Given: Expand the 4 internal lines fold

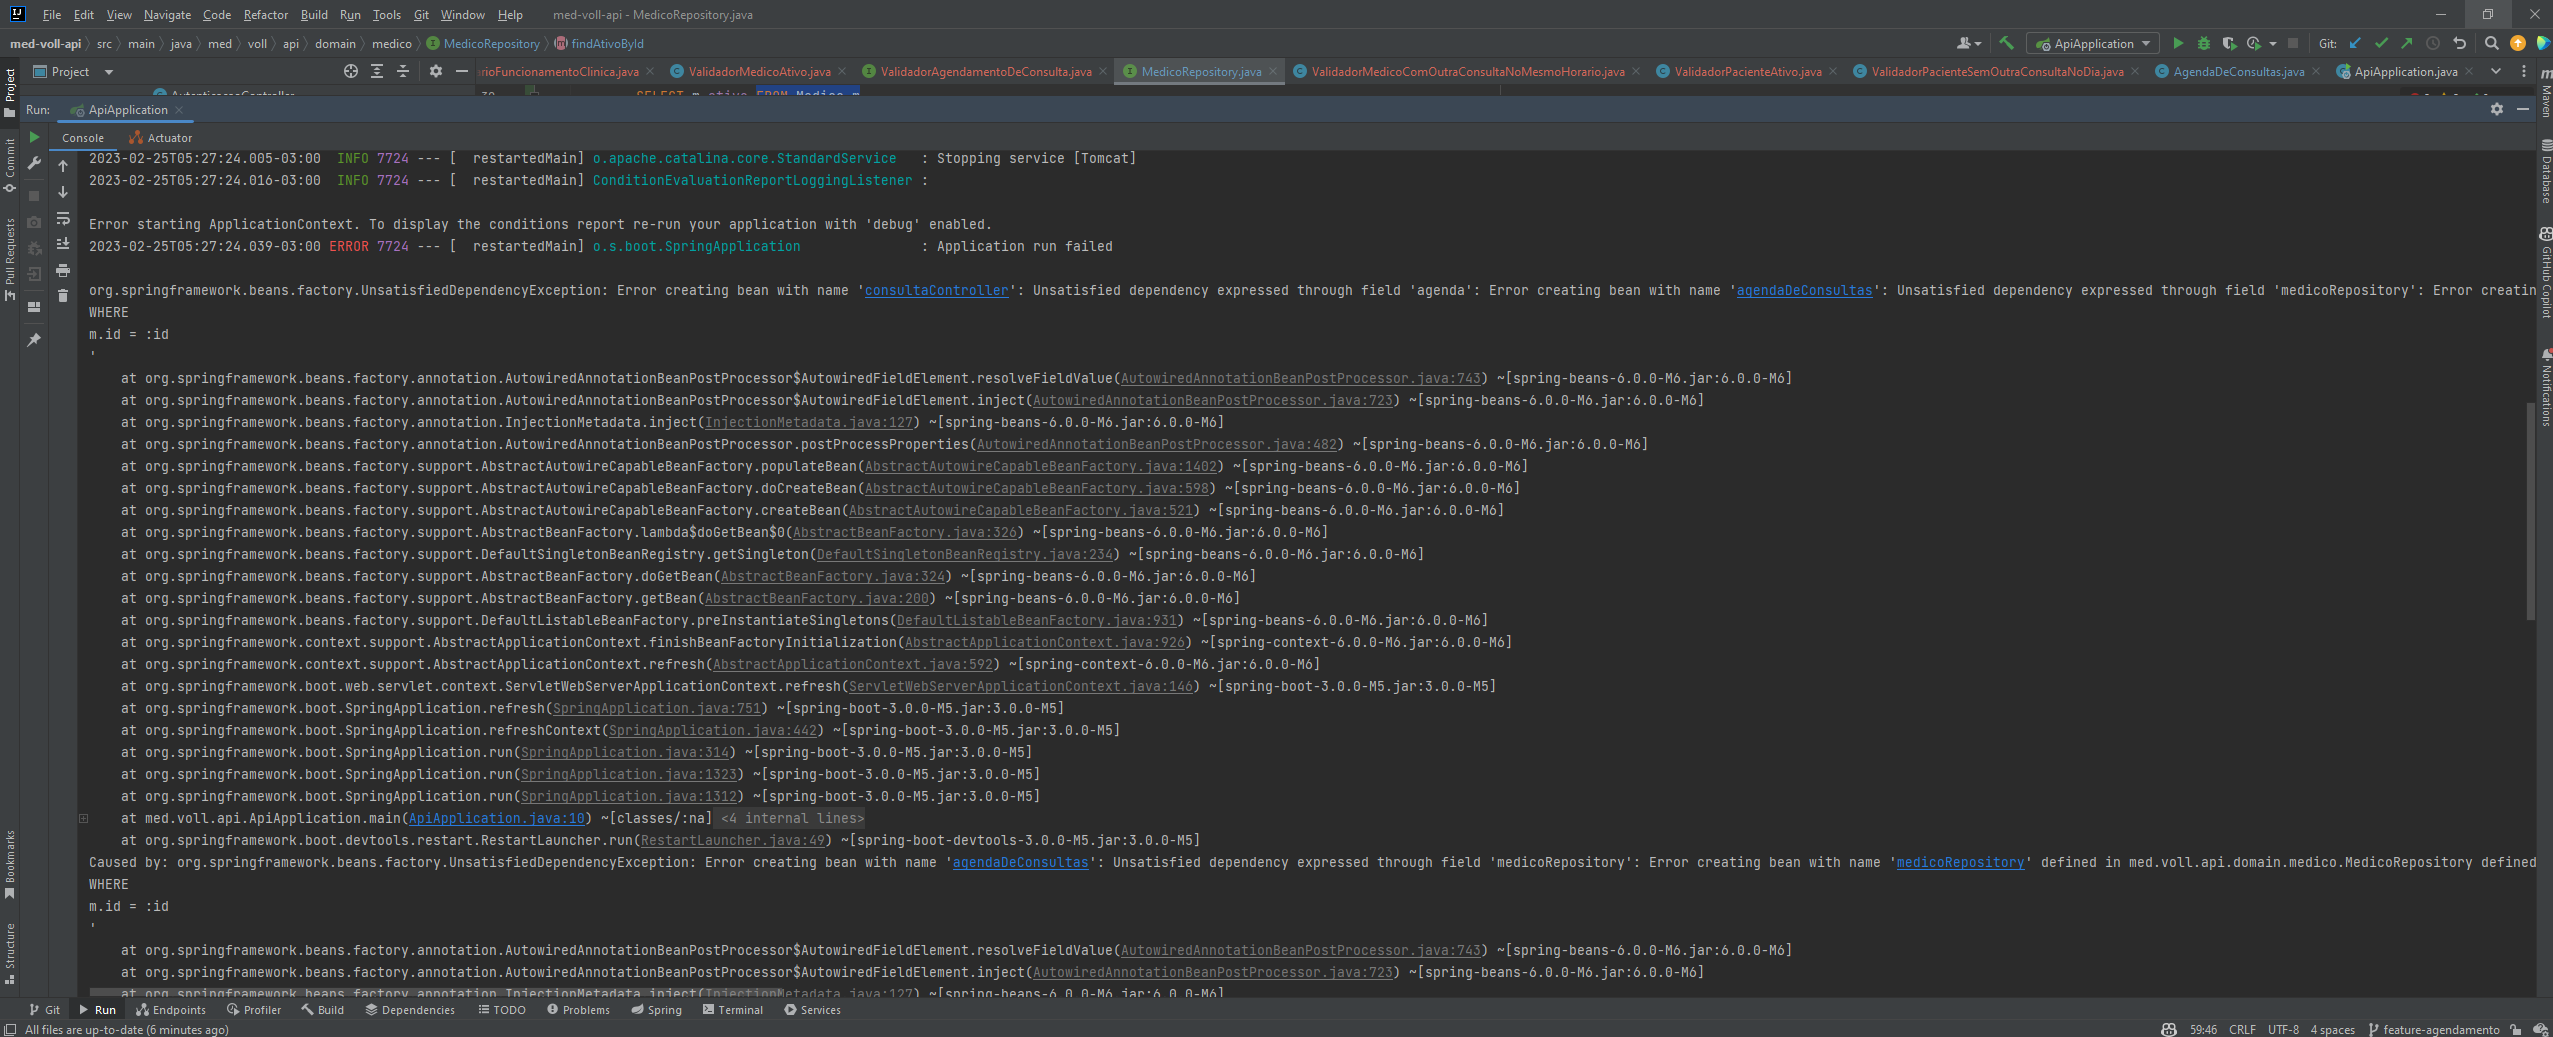Looking at the screenshot, I should pos(792,818).
